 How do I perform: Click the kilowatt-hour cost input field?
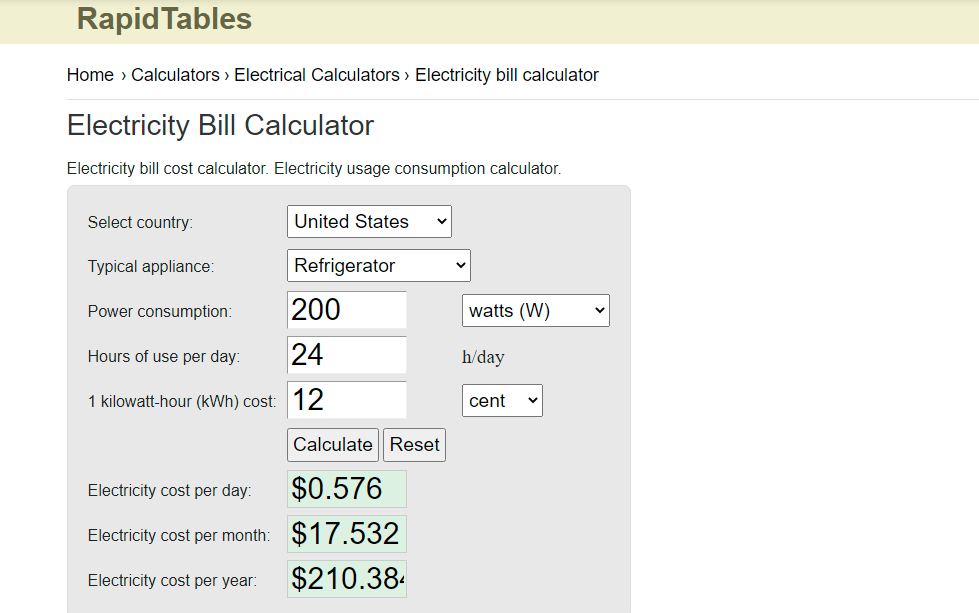point(346,400)
